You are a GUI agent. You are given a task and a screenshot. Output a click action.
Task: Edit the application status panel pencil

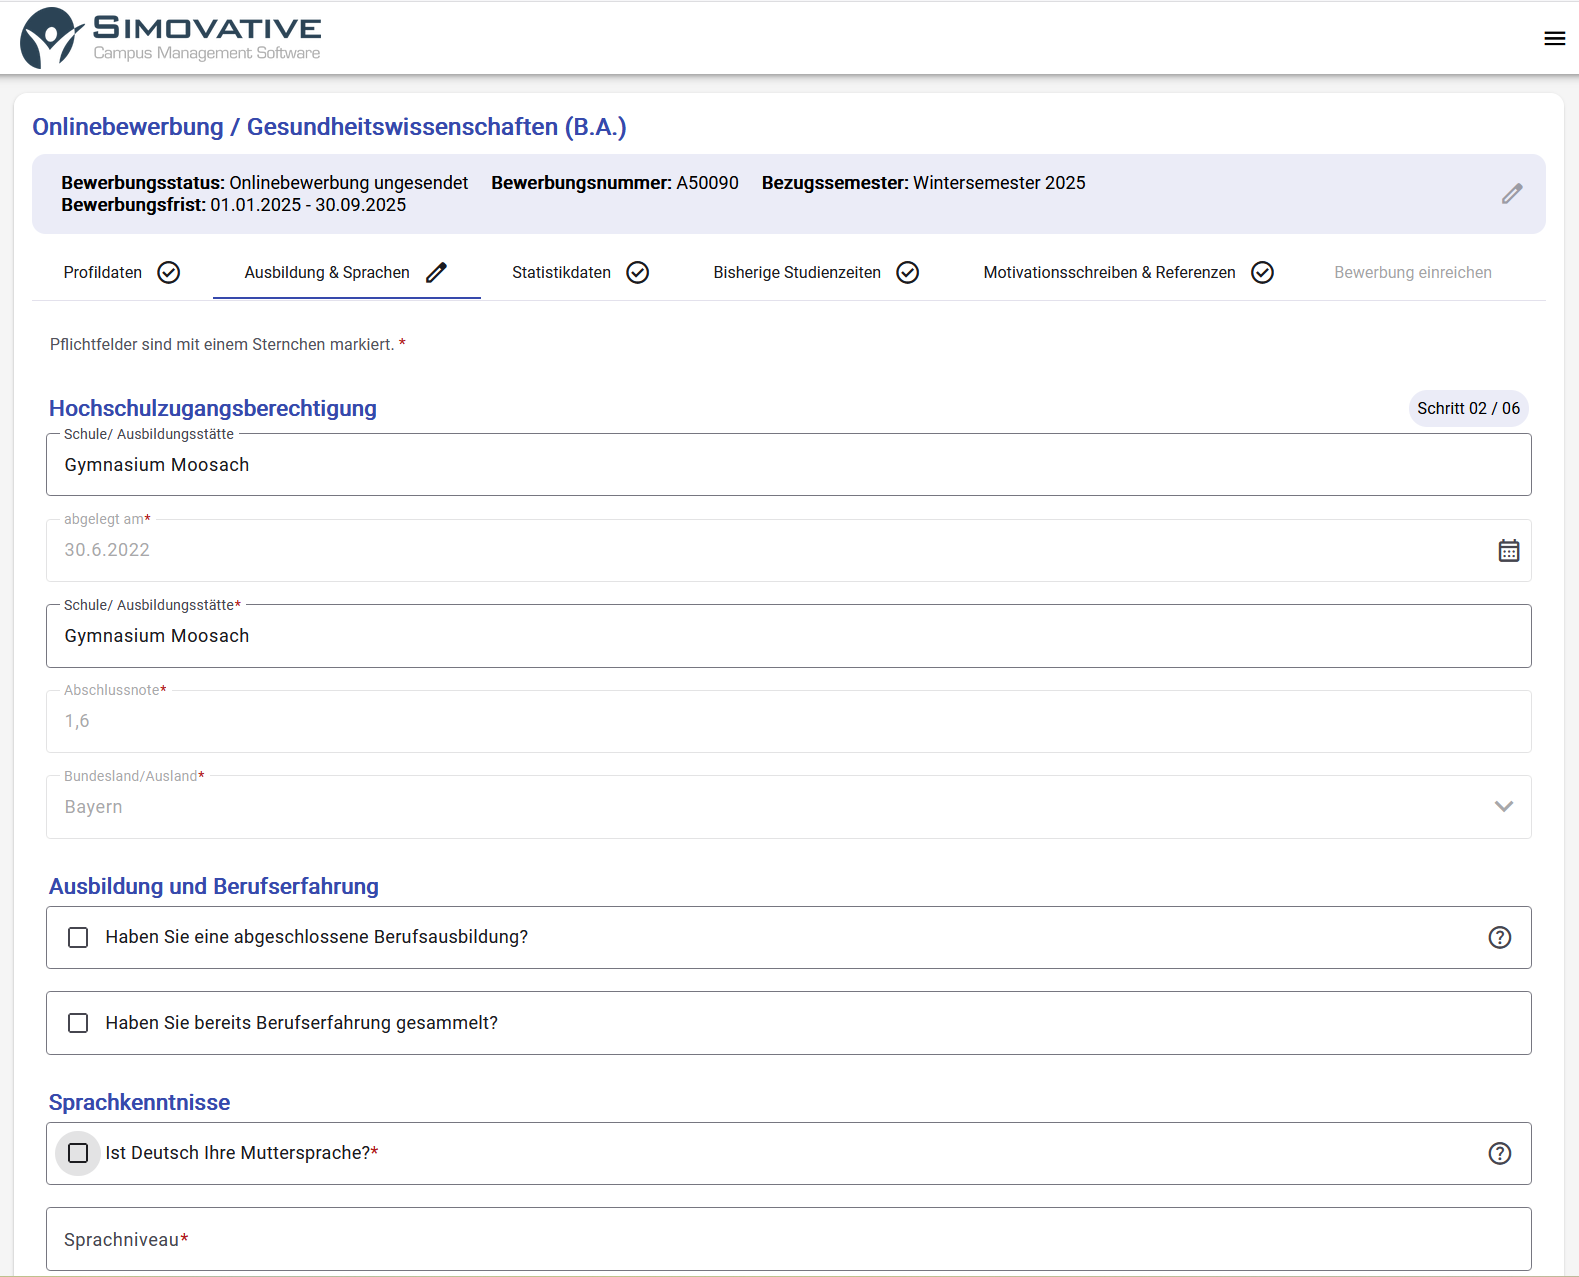click(x=1512, y=194)
